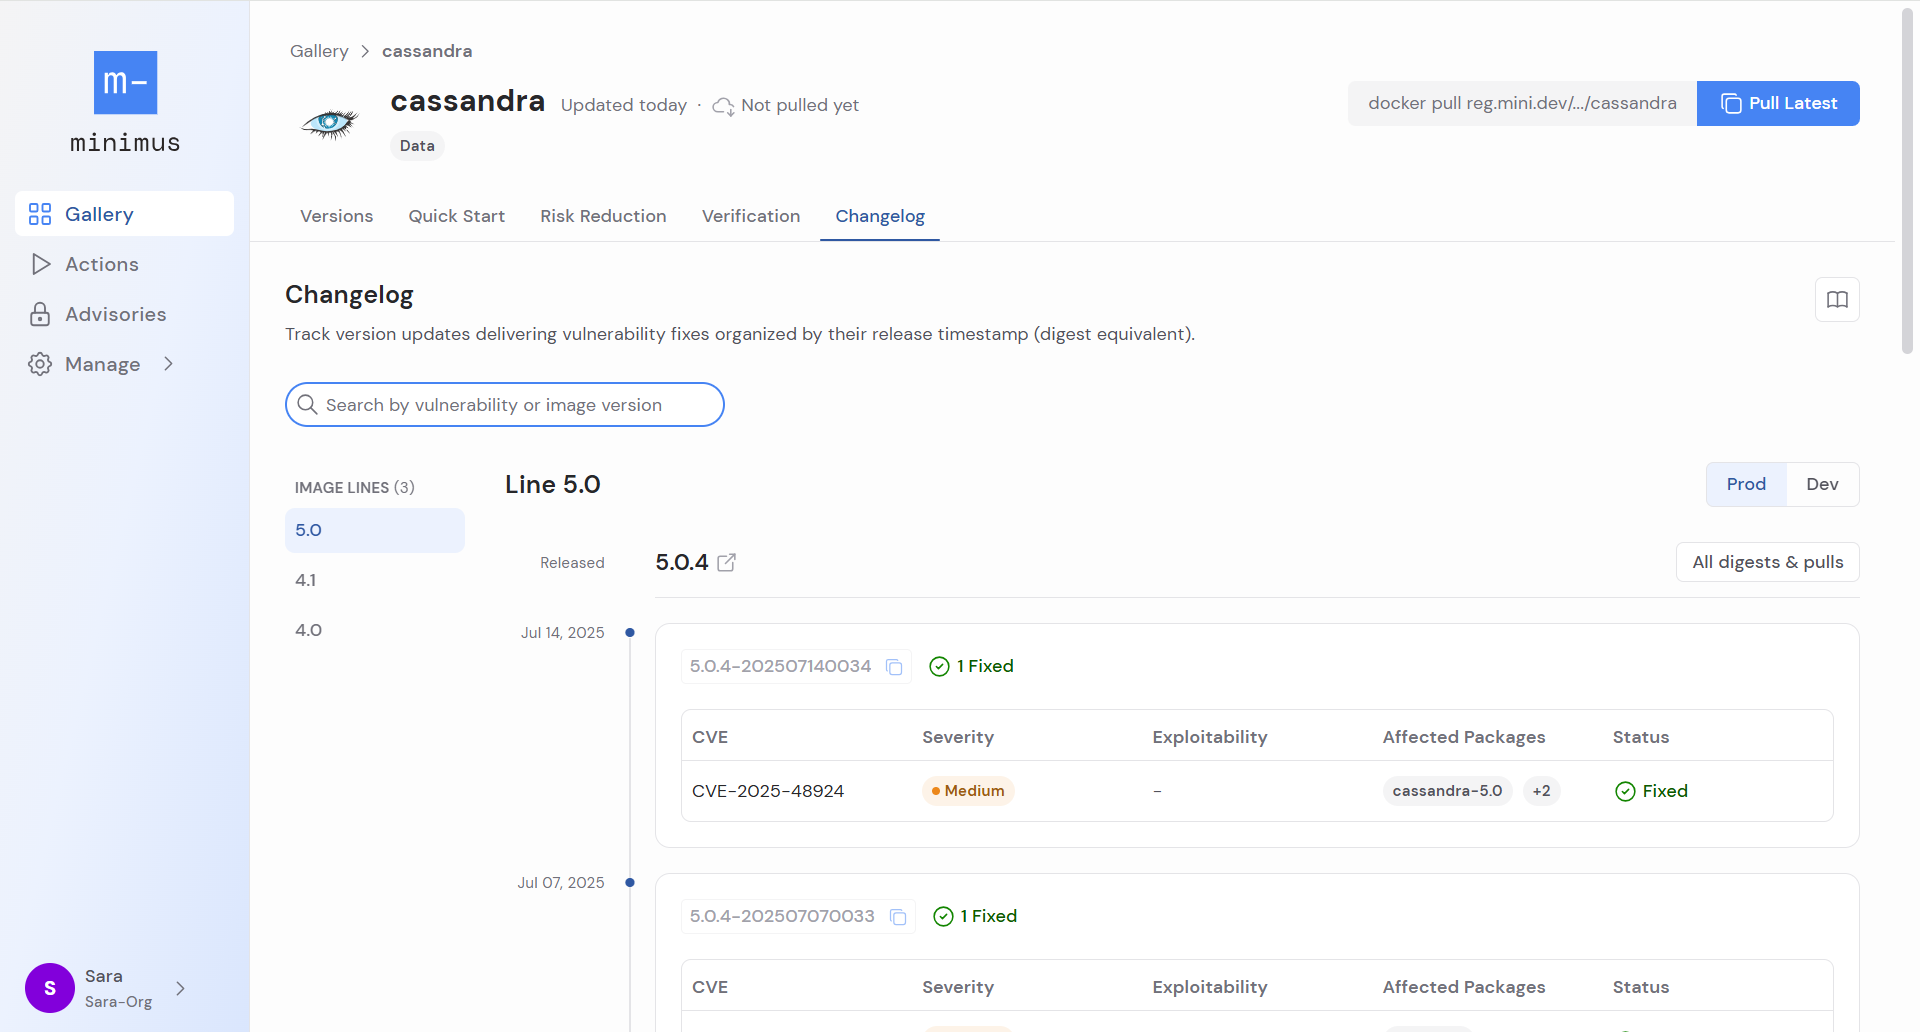Viewport: 1920px width, 1032px height.
Task: Click the search magnifier icon
Action: 307,405
